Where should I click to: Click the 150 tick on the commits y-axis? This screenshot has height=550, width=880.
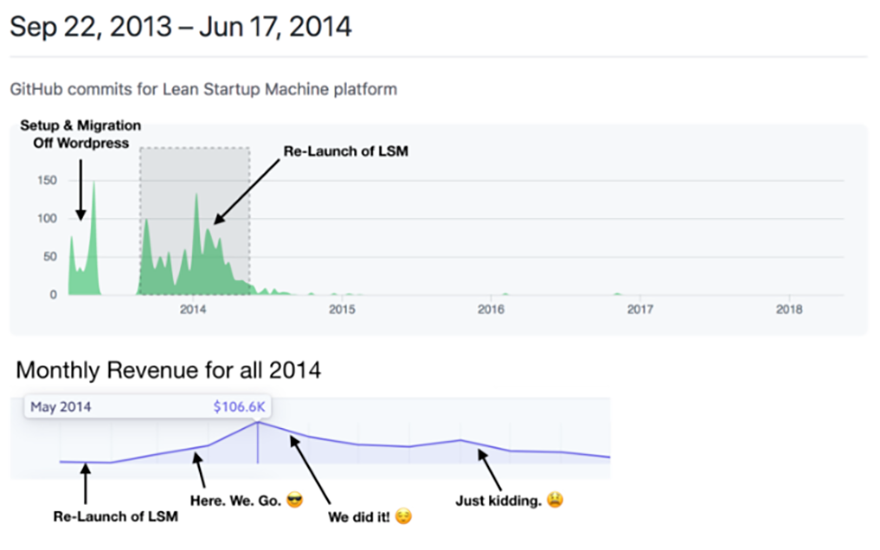[x=46, y=180]
